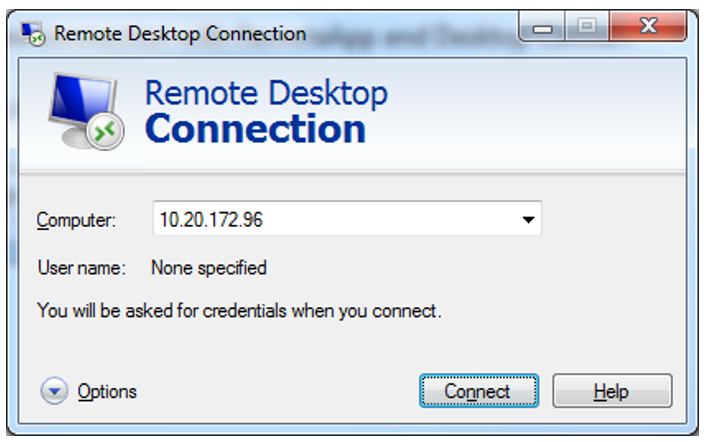Click the "Remote Desktop" banner text line
Image resolution: width=704 pixels, height=442 pixels.
266,93
